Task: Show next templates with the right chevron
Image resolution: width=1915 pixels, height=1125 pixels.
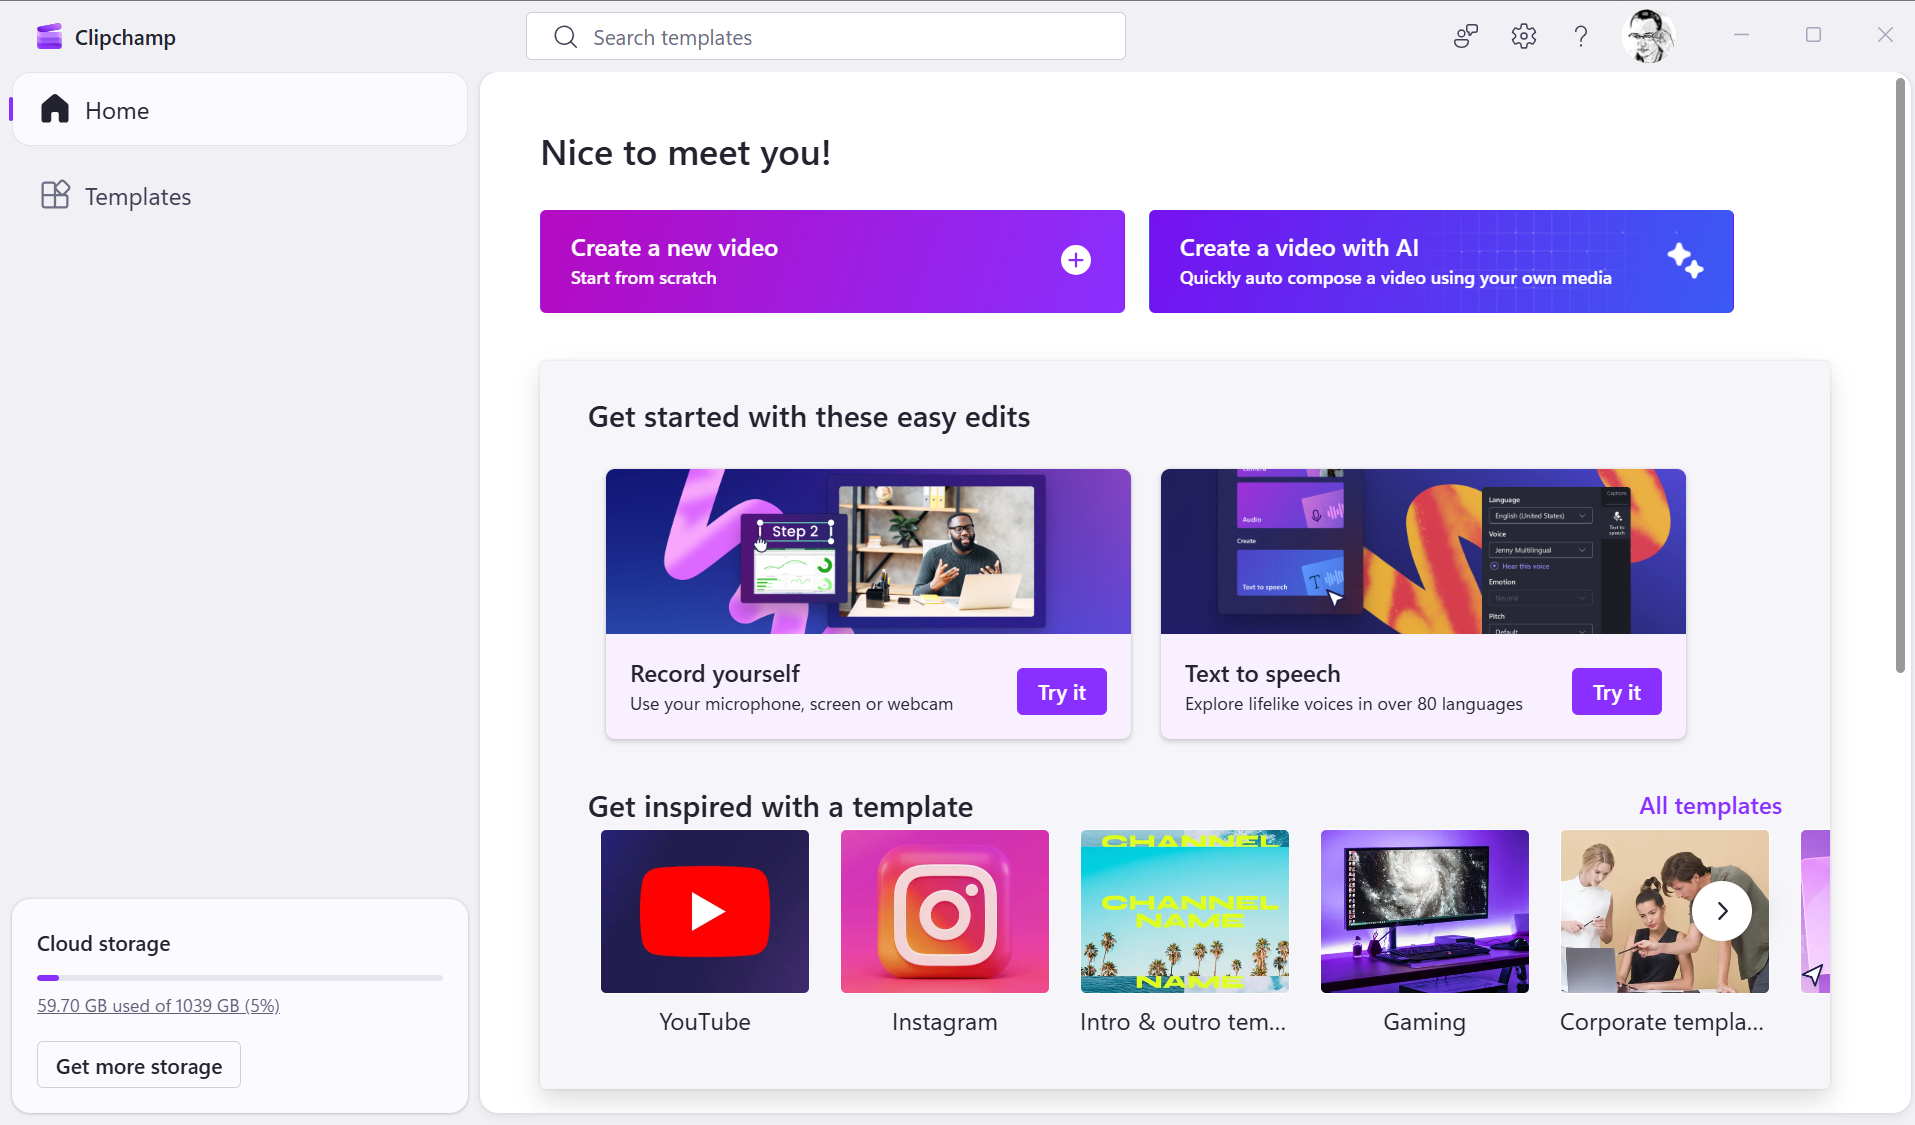Action: (1722, 911)
